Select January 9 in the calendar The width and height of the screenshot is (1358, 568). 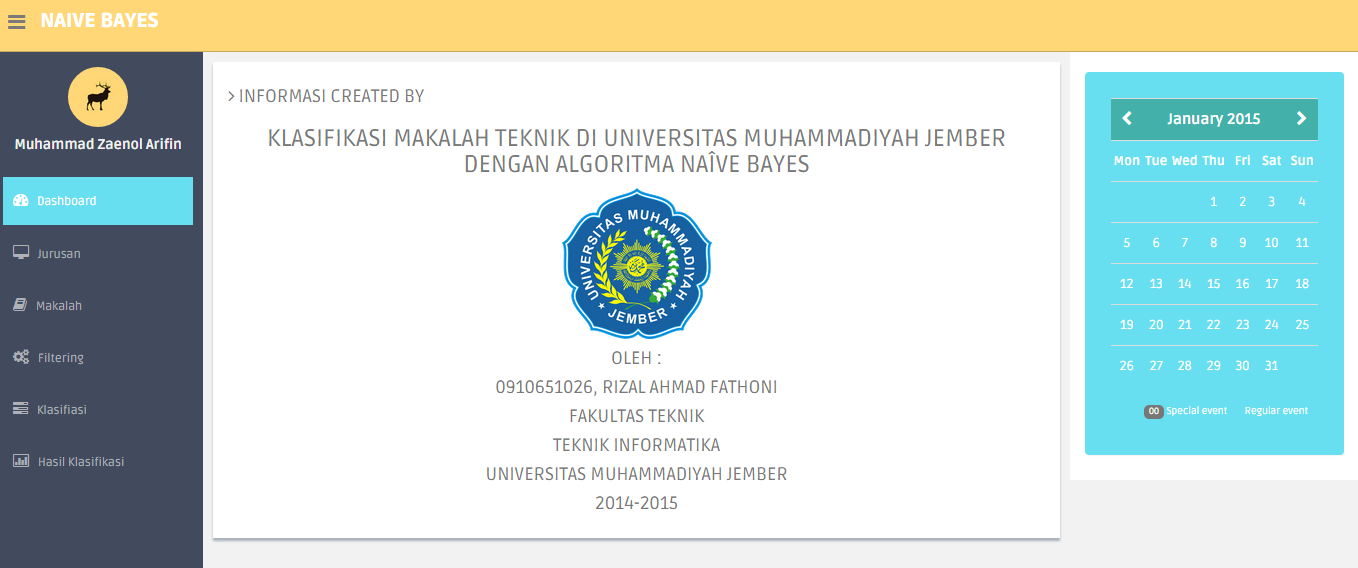tap(1242, 242)
